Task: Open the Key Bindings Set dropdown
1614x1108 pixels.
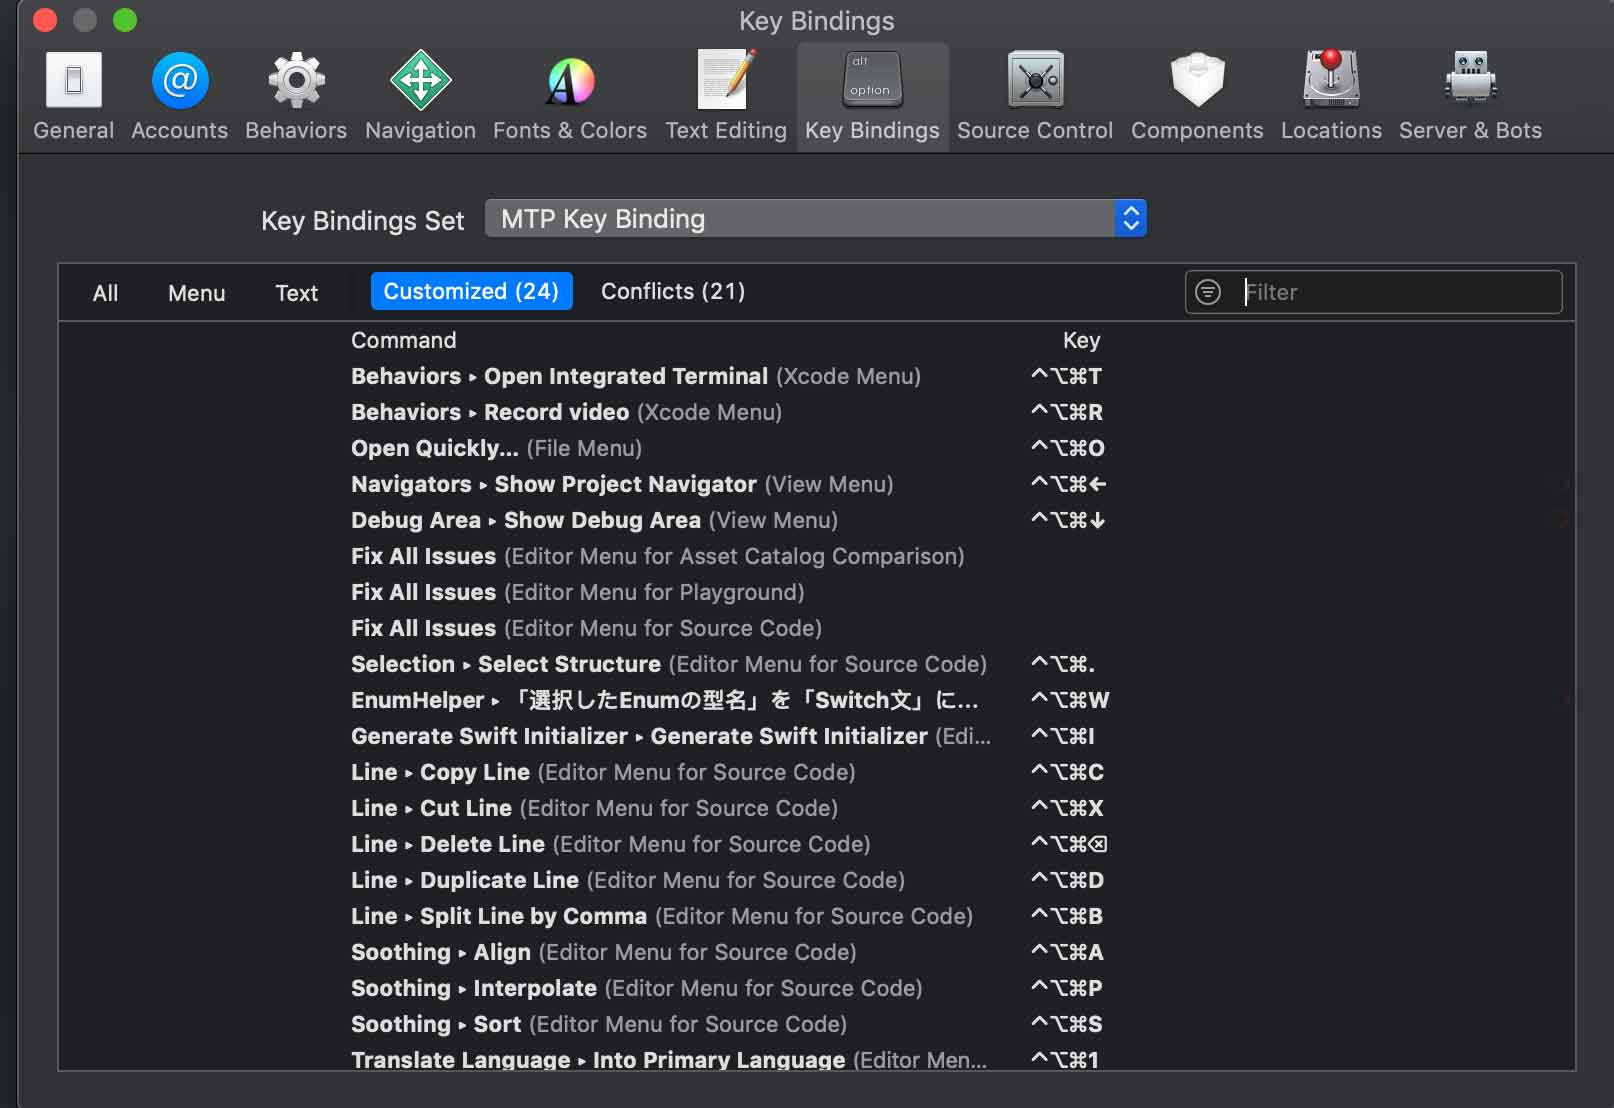Action: pos(815,219)
